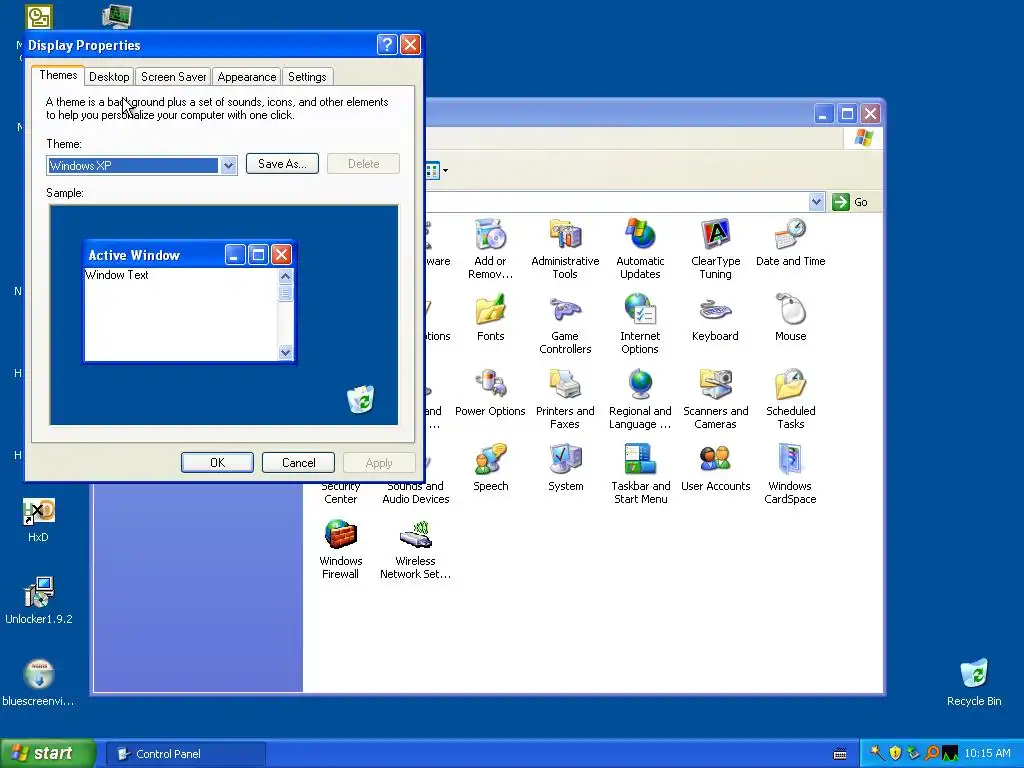Open Wireless Network Setup Wizard icon

[x=415, y=535]
